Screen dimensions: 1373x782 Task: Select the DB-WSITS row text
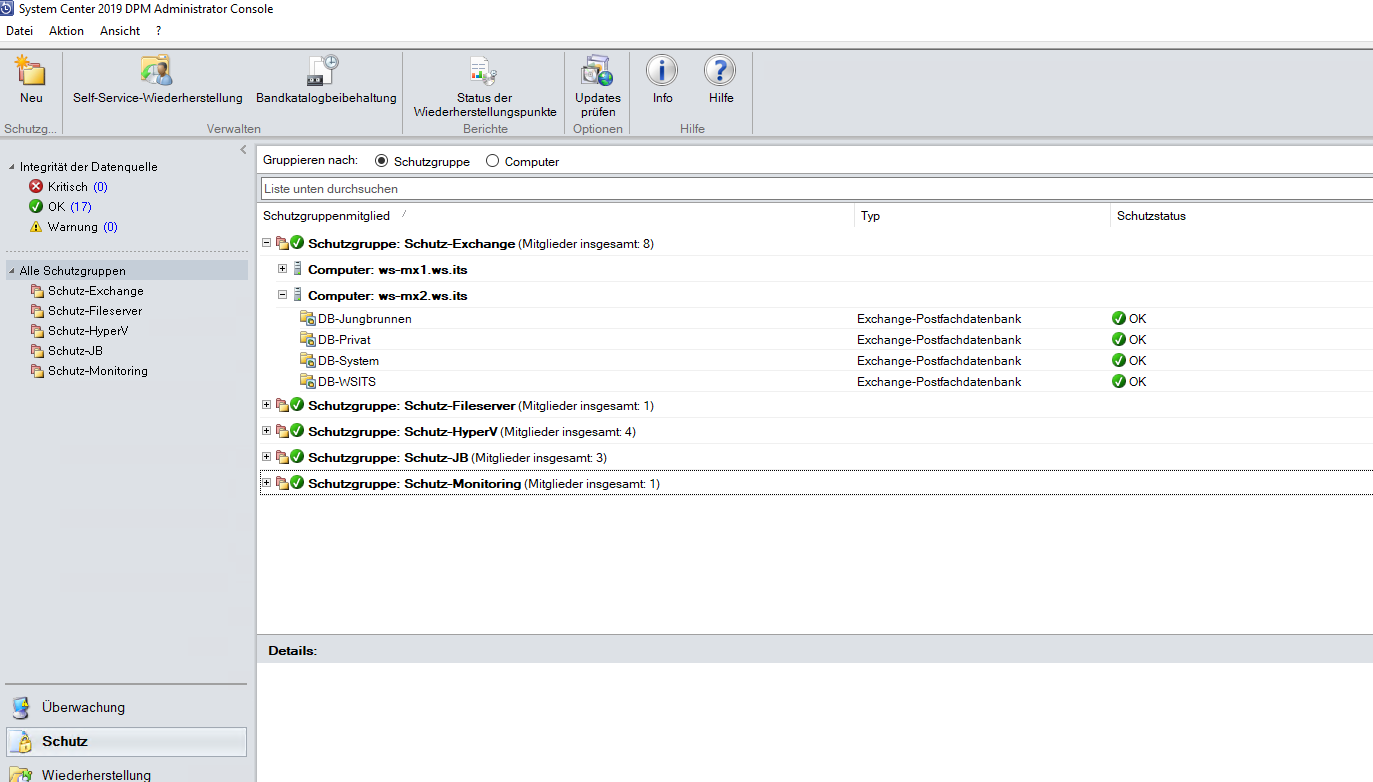point(347,382)
